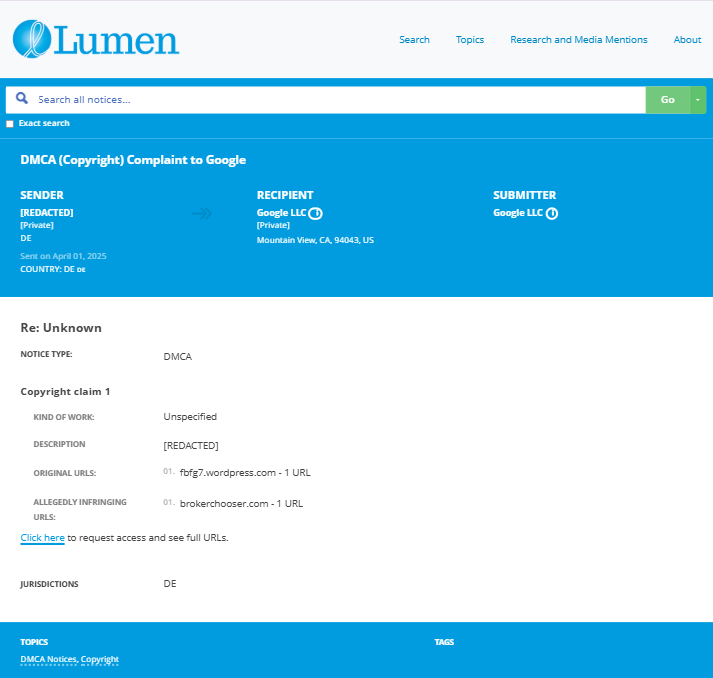Select the Copyright claim 1 heading
The width and height of the screenshot is (713, 678).
click(65, 392)
